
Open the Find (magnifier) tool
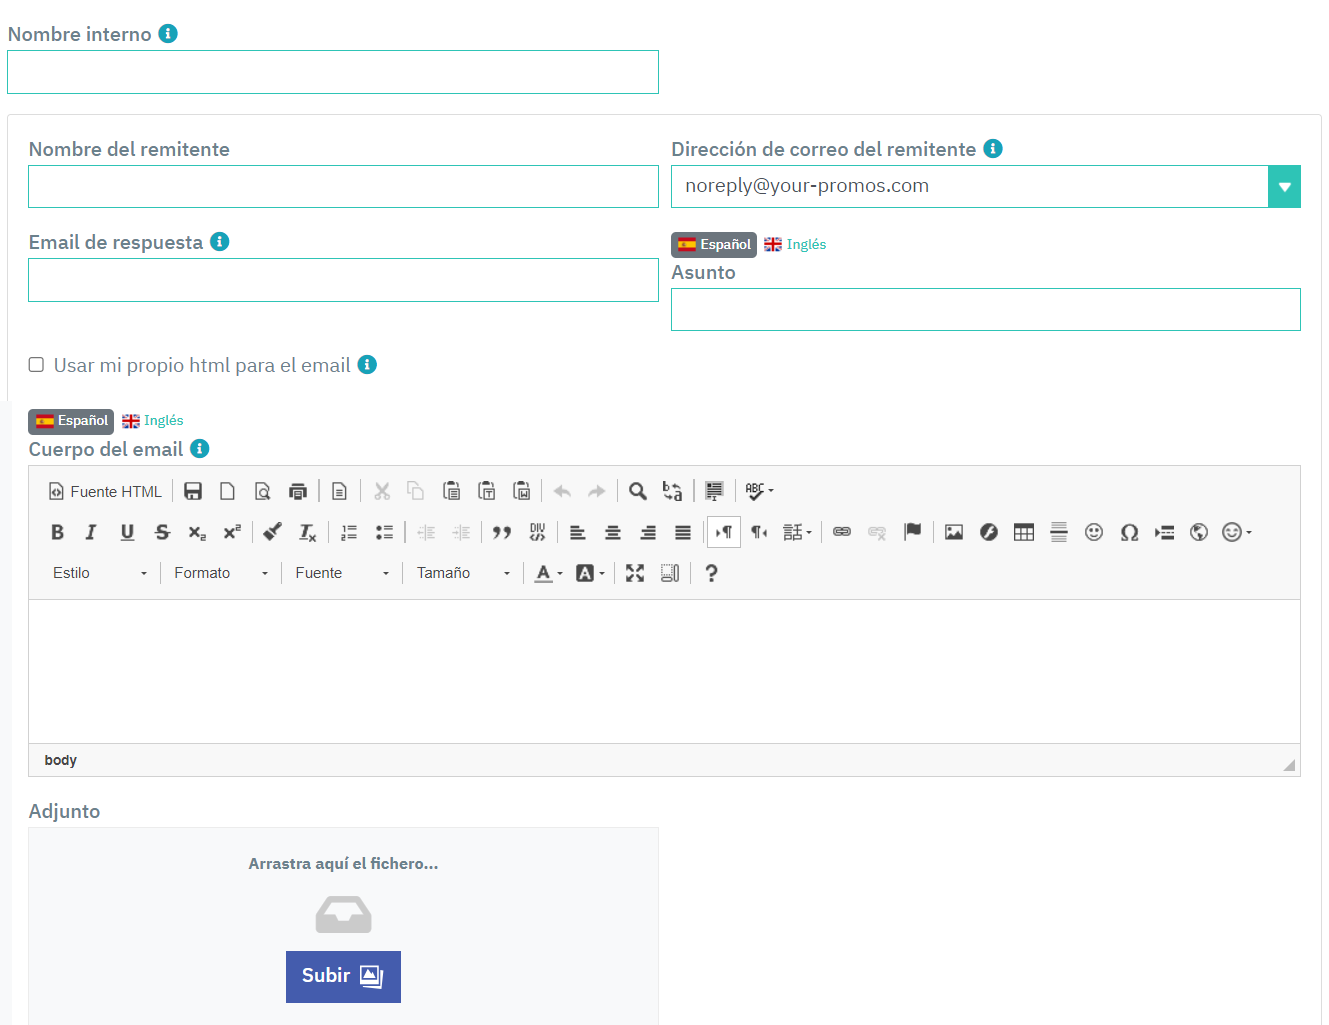(x=638, y=491)
